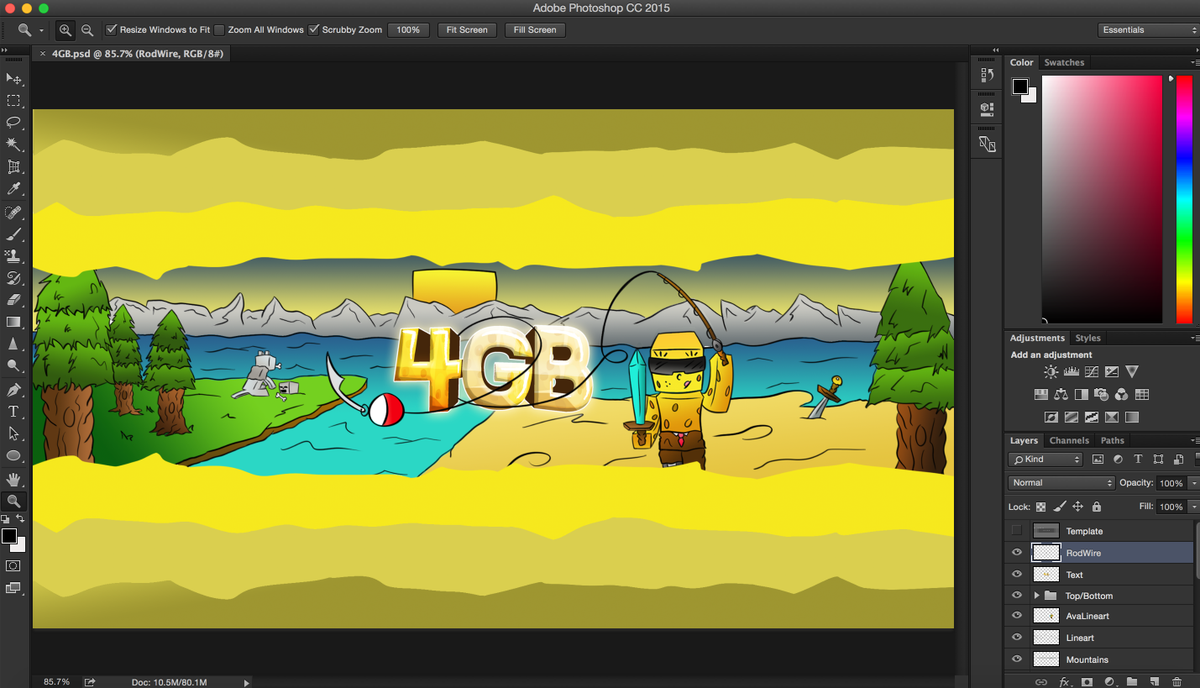Add a Brightness/Contrast adjustment
Screen dimensions: 1200x688
coord(1051,372)
